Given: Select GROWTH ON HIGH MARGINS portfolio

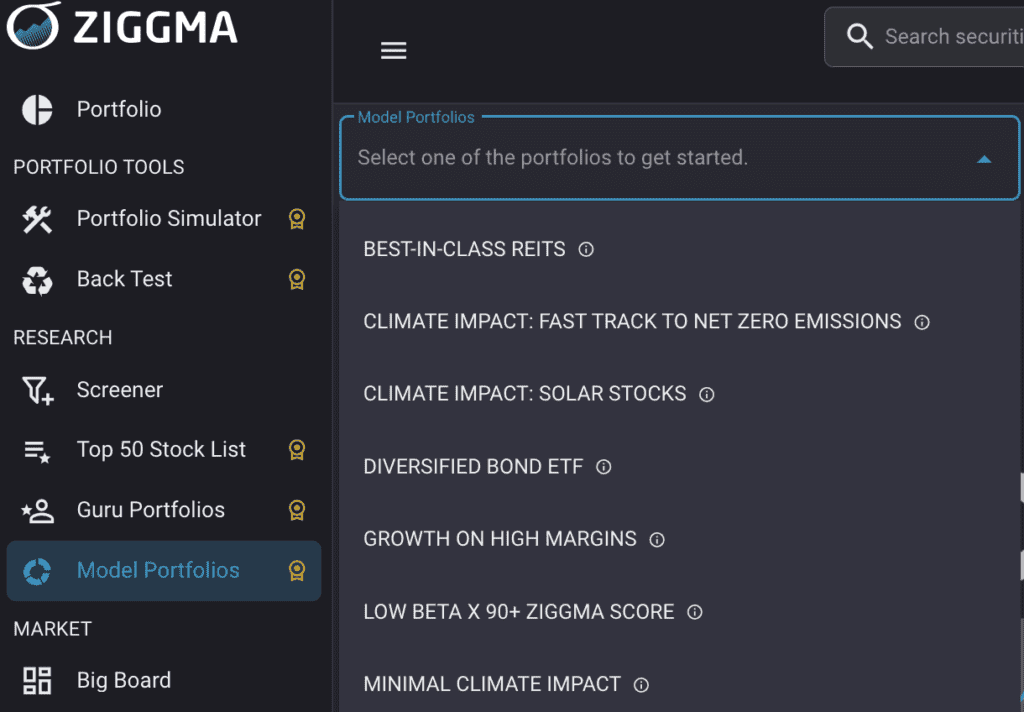Looking at the screenshot, I should [x=679, y=540].
